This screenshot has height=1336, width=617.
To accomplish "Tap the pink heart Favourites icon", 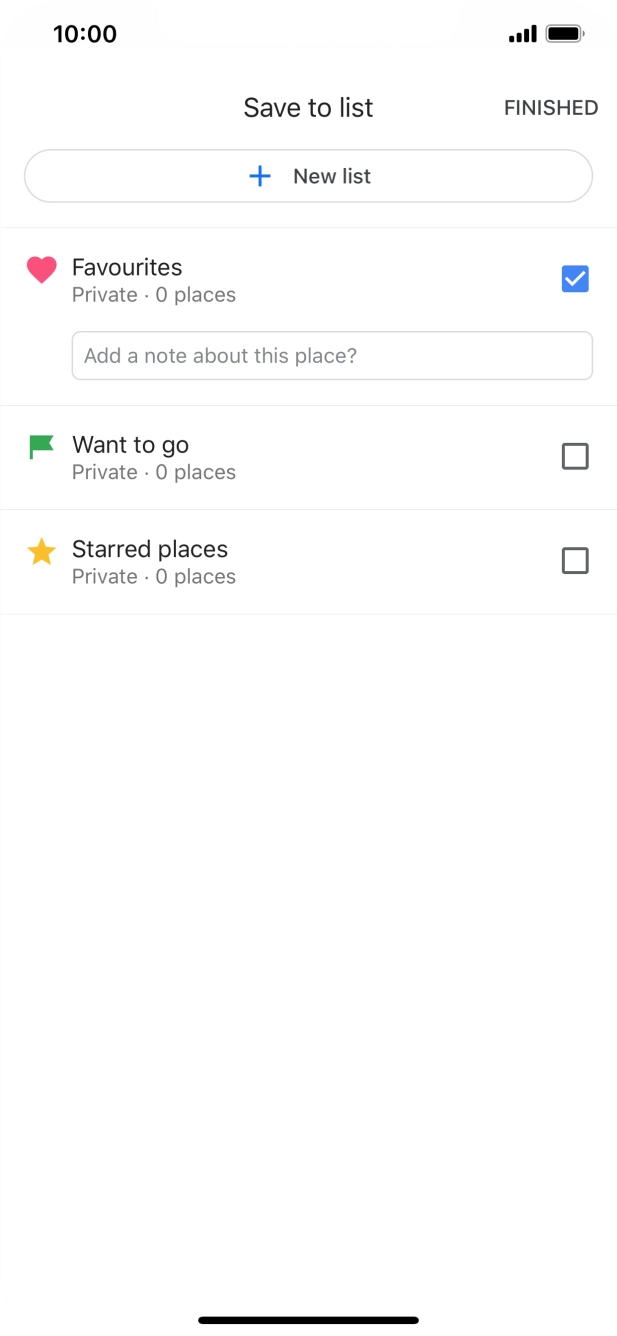I will pyautogui.click(x=41, y=269).
